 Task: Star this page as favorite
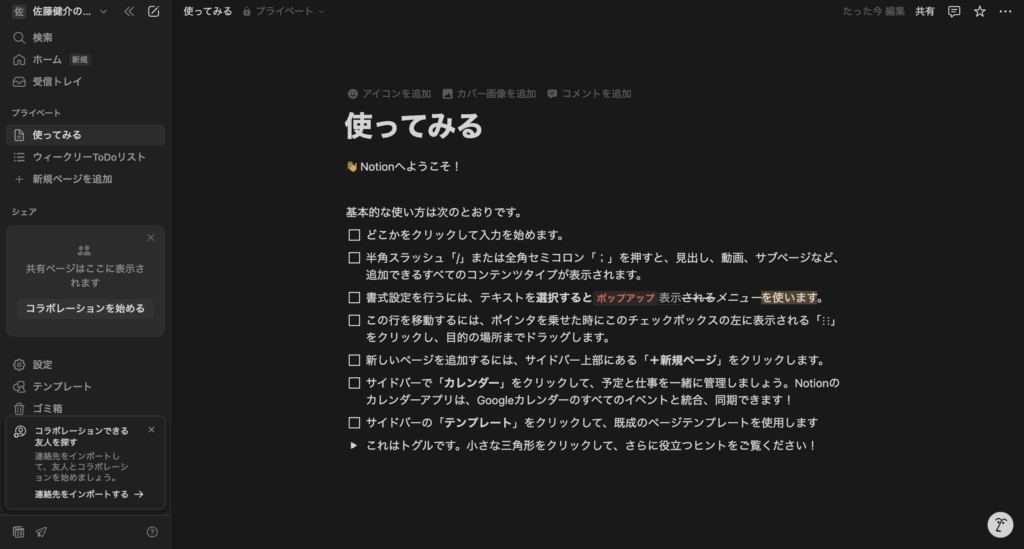click(x=980, y=12)
